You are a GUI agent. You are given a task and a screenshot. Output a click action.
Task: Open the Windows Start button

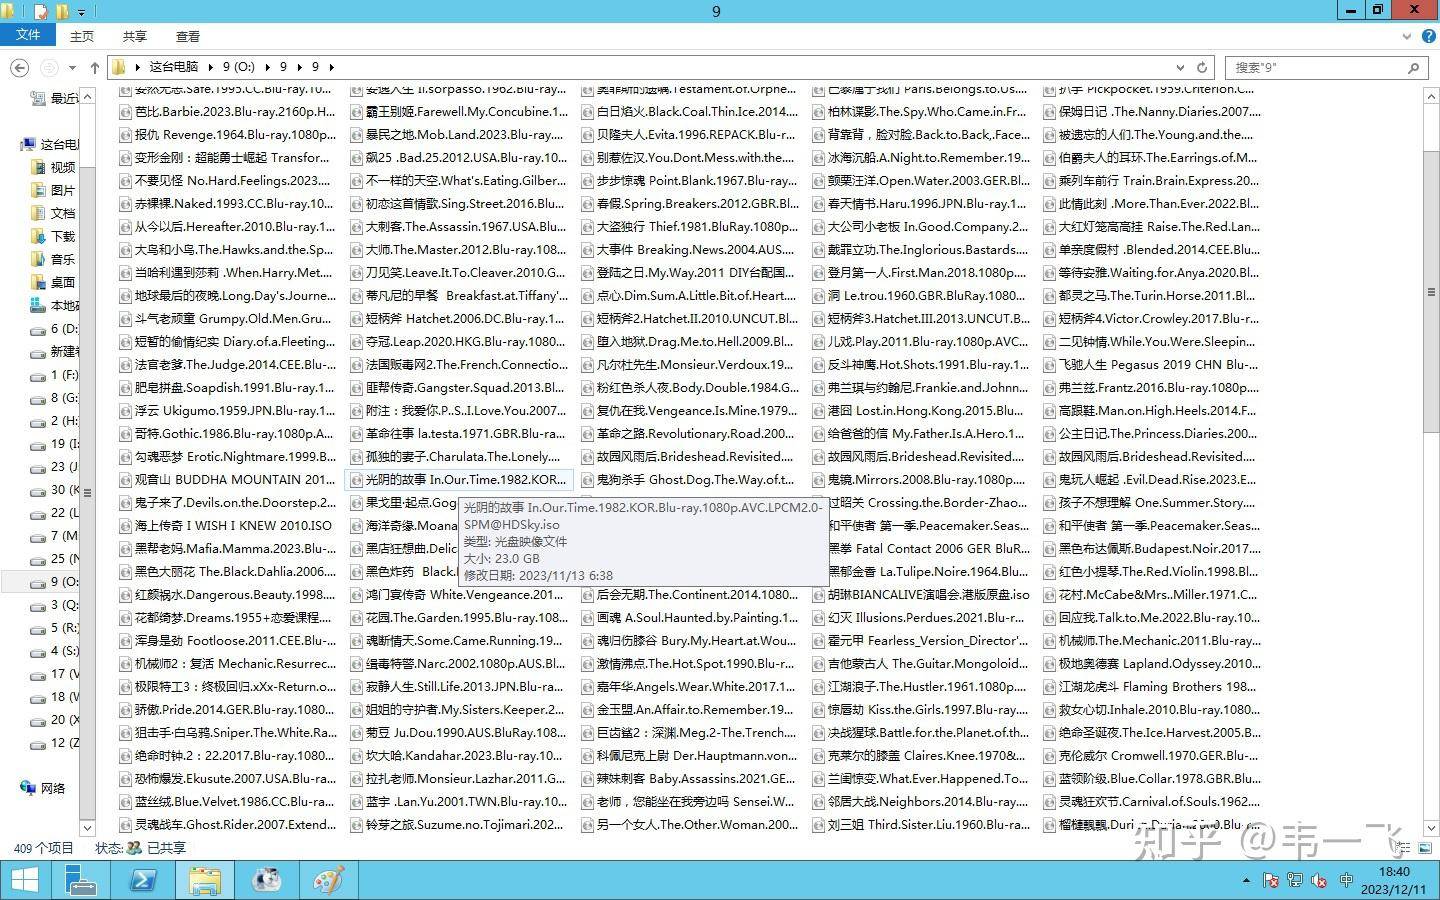[x=24, y=880]
